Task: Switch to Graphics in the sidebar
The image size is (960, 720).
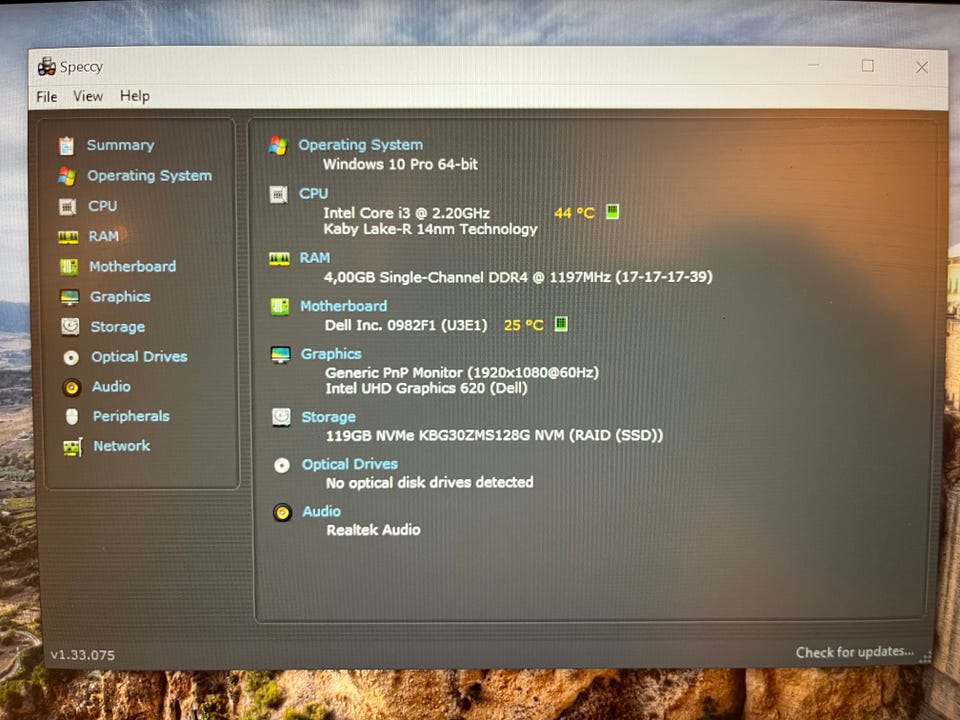Action: pyautogui.click(x=120, y=296)
